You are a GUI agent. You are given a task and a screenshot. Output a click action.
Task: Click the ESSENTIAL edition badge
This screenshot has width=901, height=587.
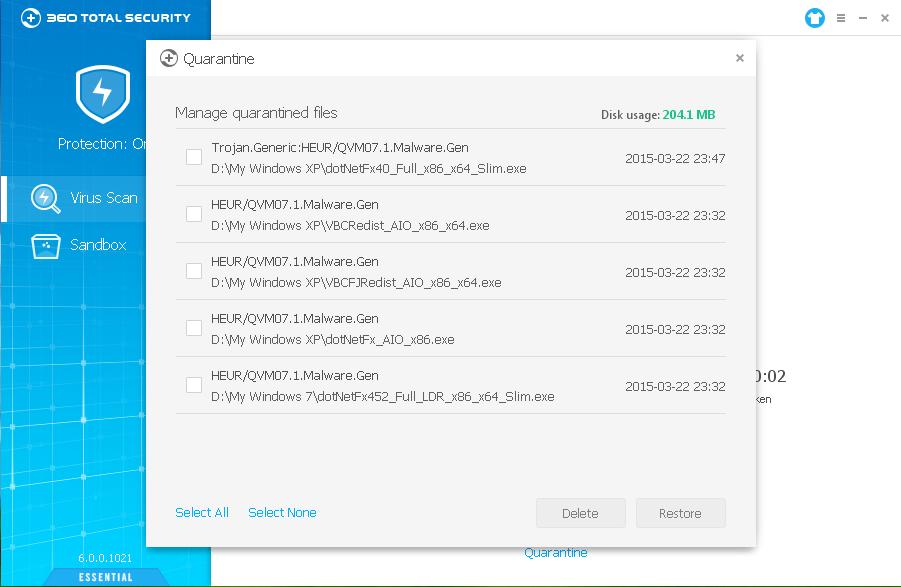point(106,577)
